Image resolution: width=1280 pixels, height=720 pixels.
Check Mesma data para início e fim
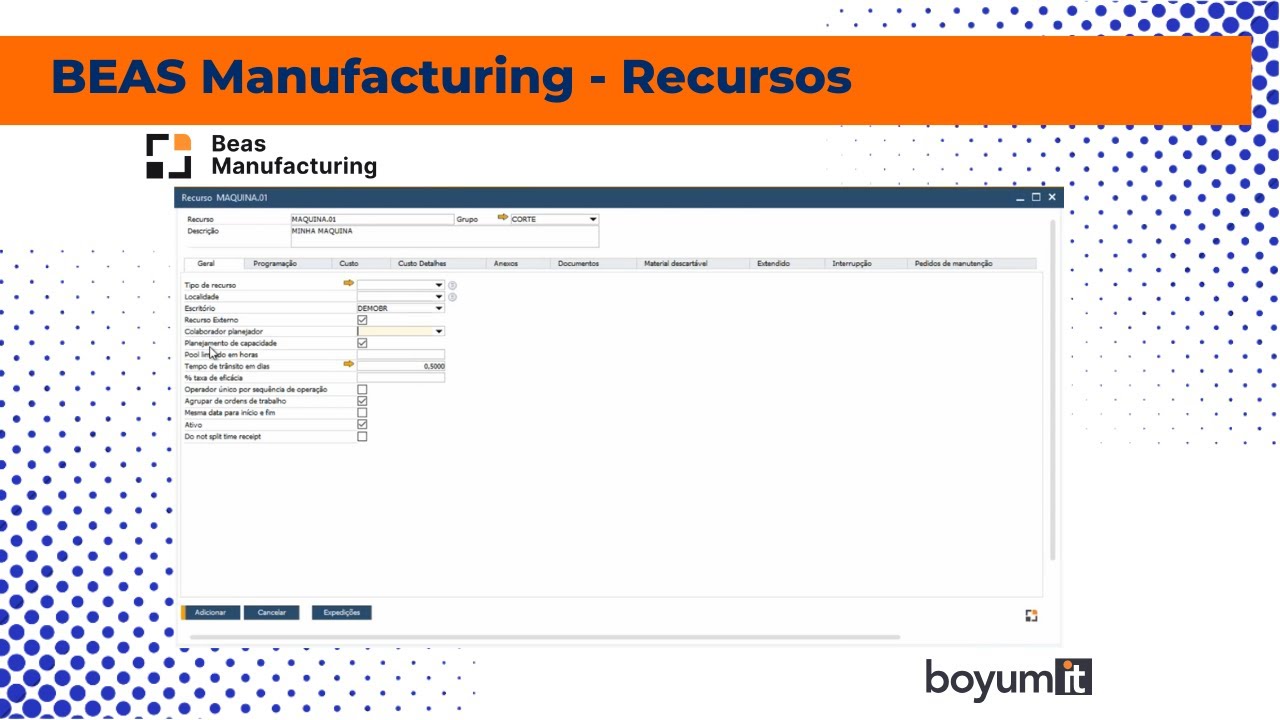point(362,412)
